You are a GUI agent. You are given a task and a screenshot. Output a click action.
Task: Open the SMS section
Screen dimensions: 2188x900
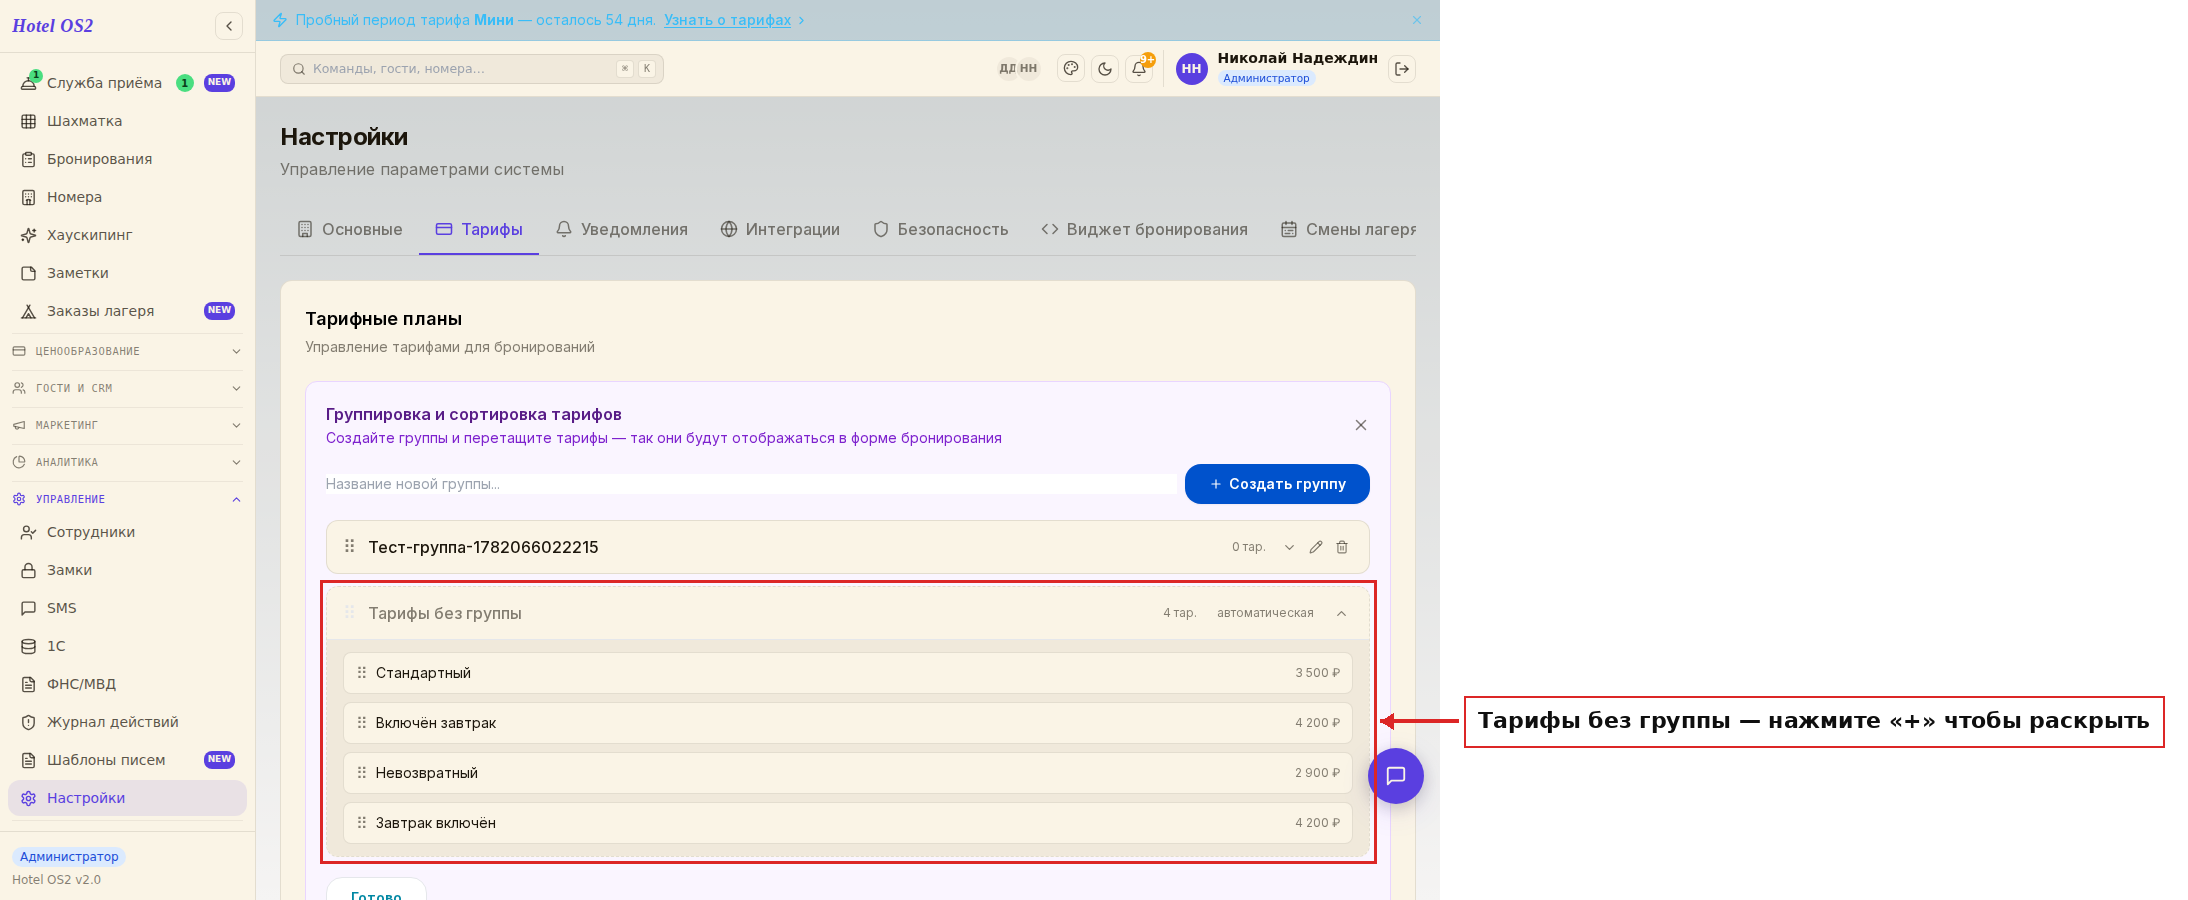[127, 608]
